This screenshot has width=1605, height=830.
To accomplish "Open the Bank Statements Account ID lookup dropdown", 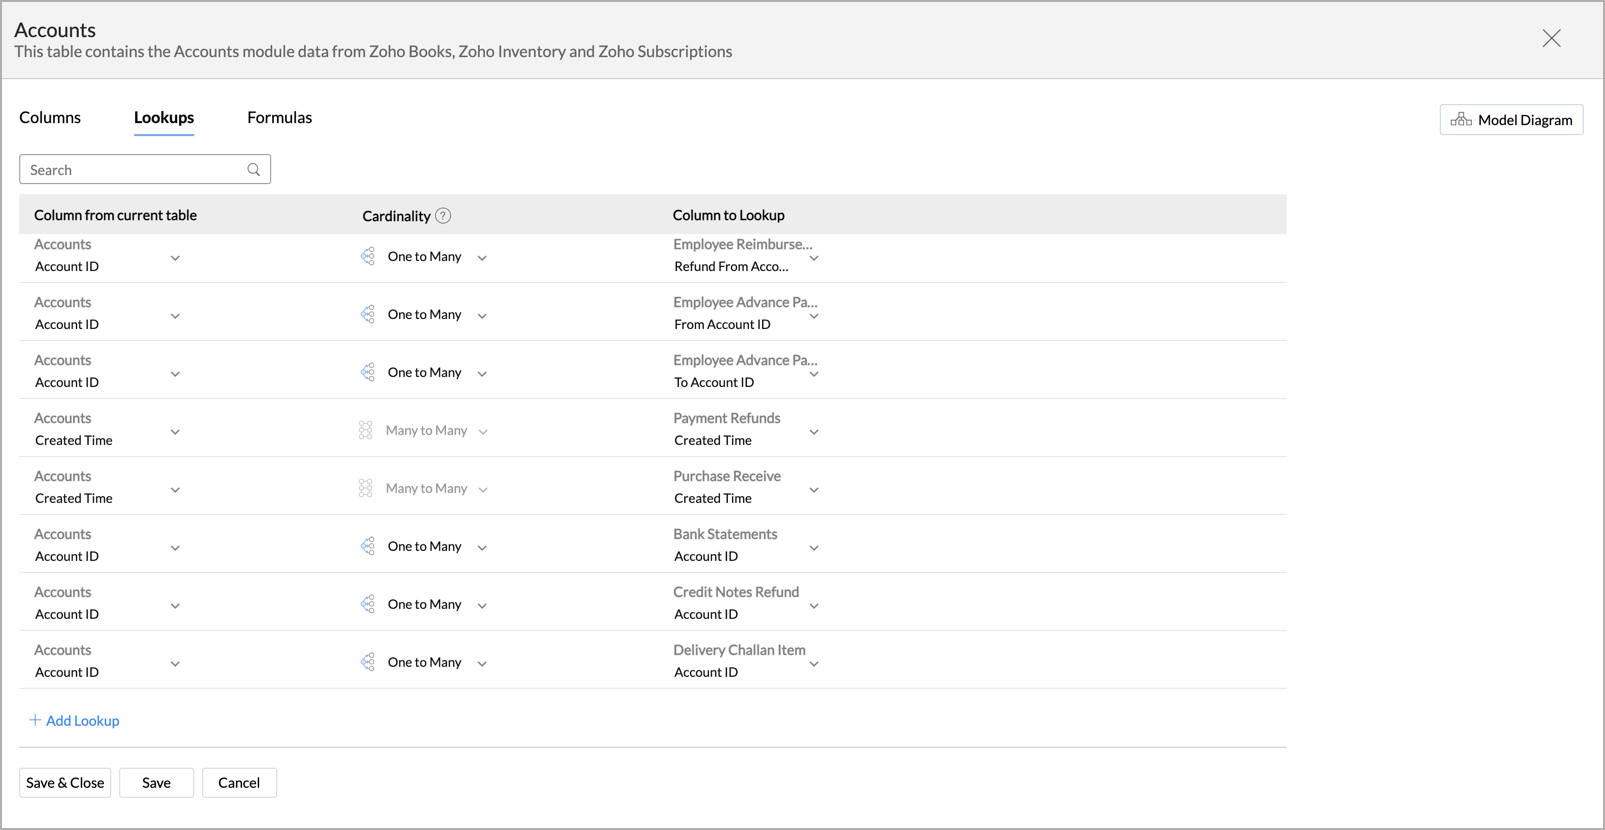I will click(x=814, y=548).
